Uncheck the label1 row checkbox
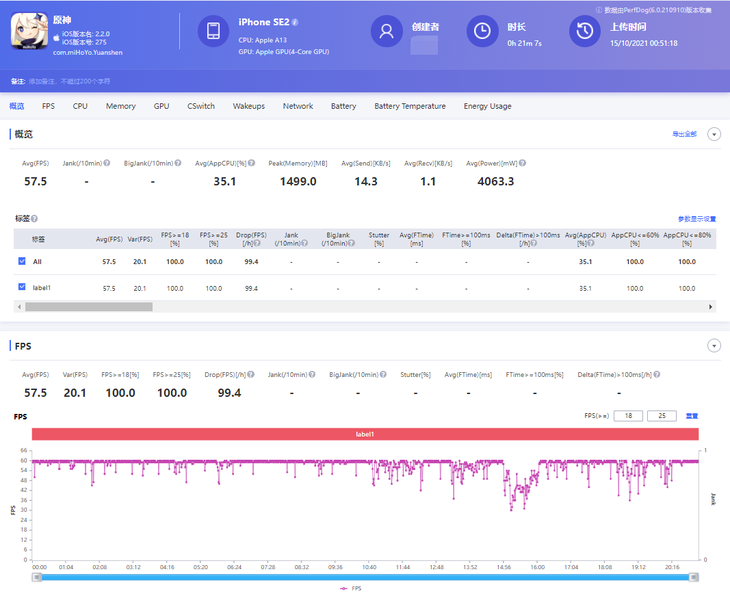 coord(22,287)
